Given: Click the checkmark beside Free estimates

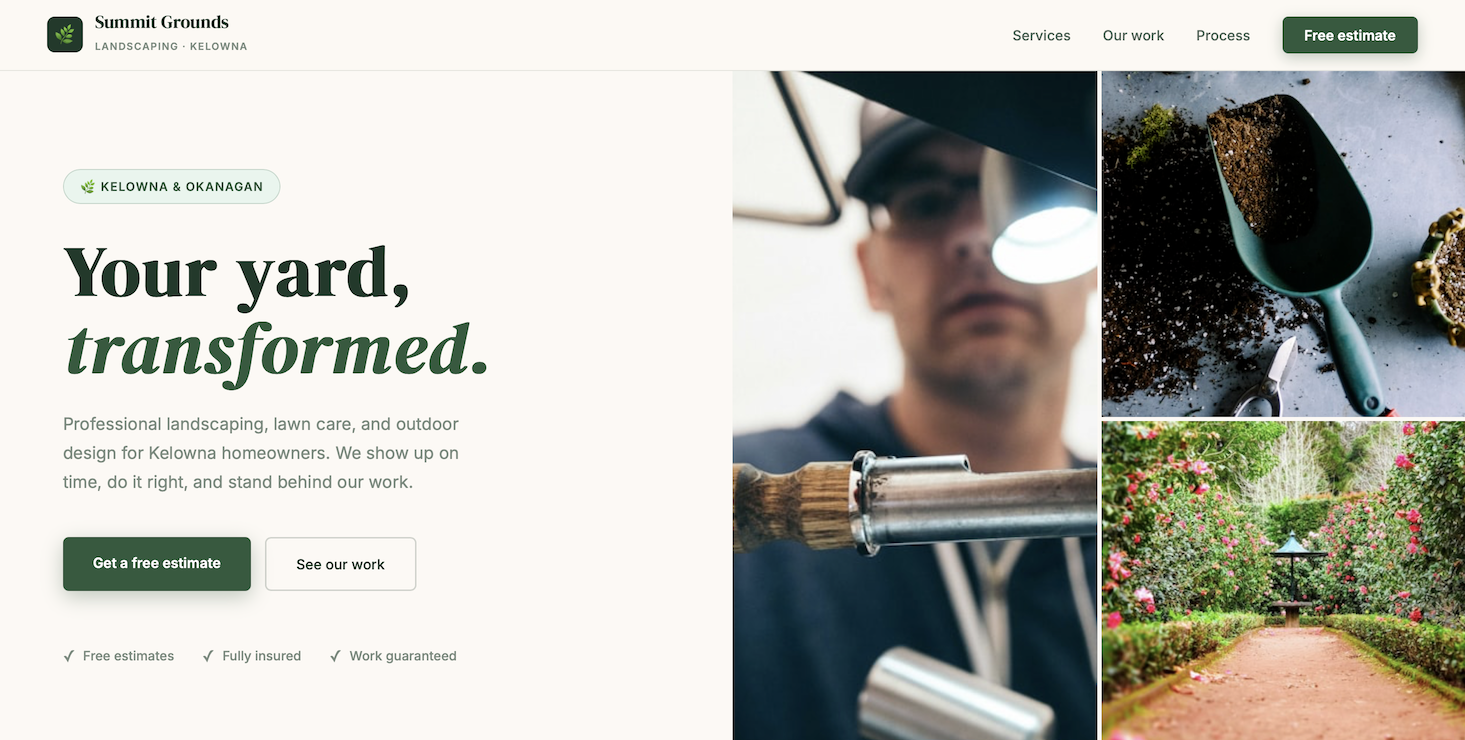Looking at the screenshot, I should pos(69,656).
